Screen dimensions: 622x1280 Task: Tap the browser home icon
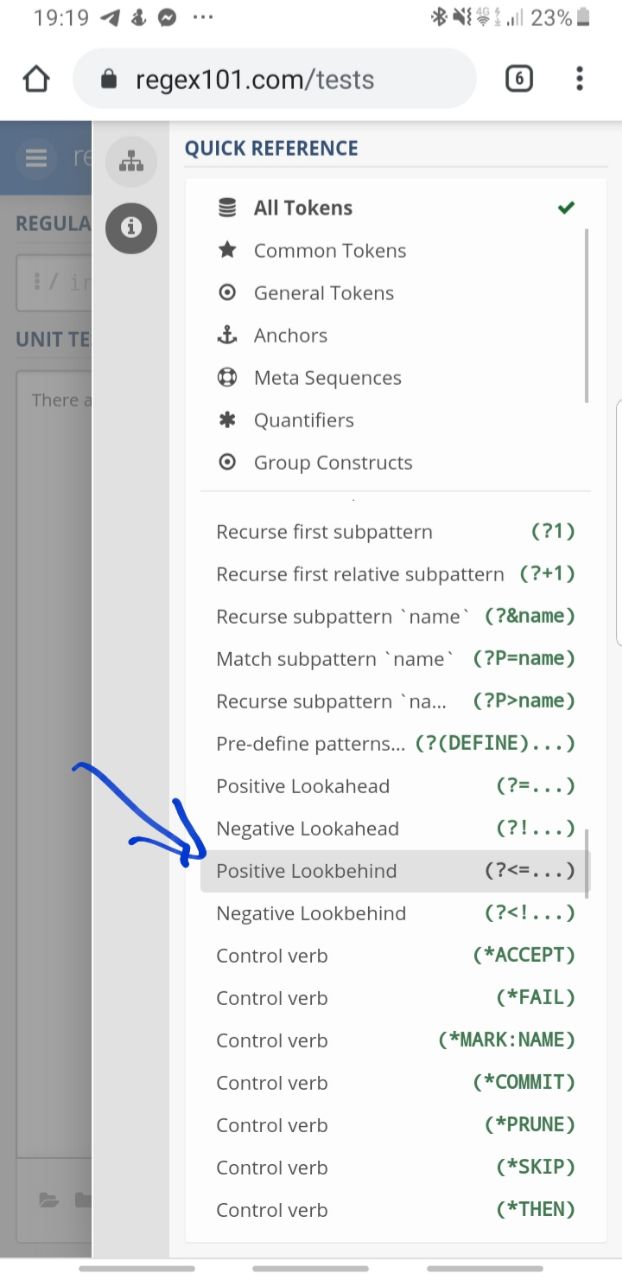36,79
